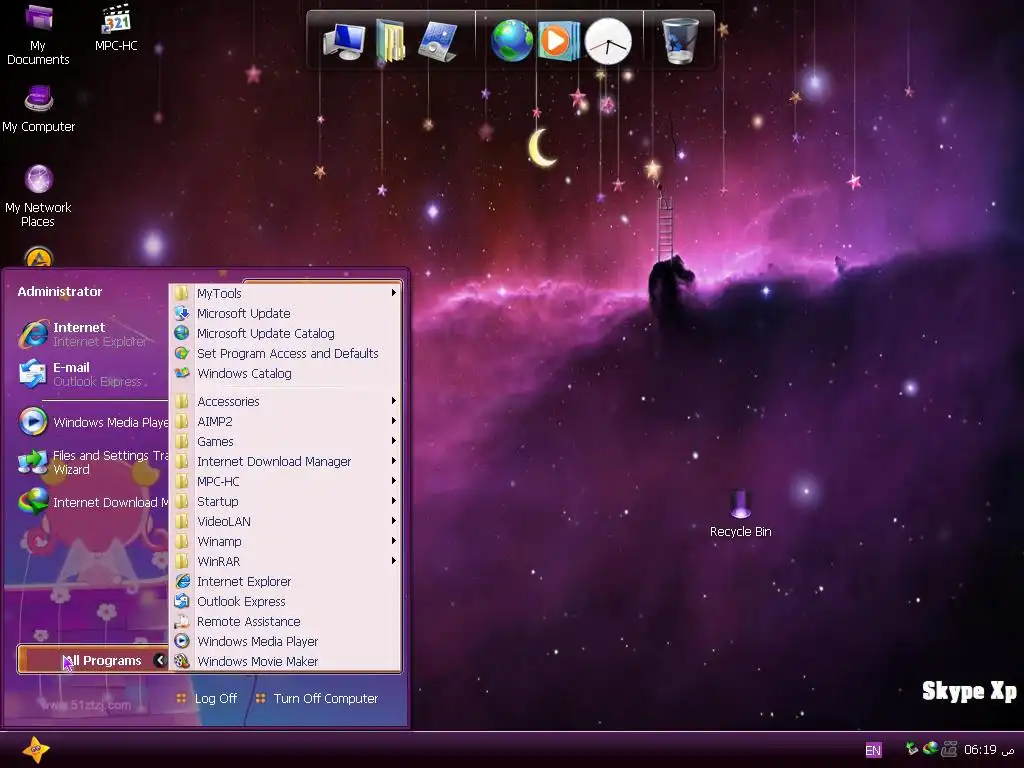Open Files and Settings Transfer Wizard
Screen dimensions: 1024x768
point(91,462)
